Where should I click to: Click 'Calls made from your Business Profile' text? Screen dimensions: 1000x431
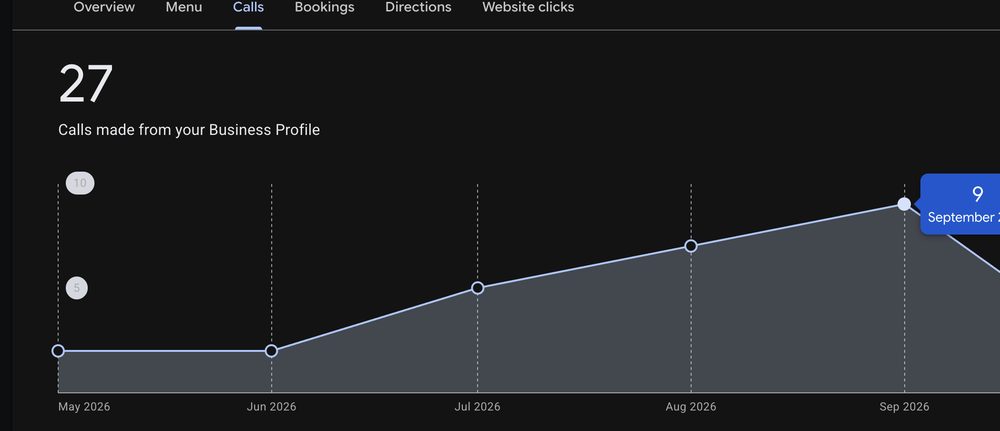[x=189, y=130]
